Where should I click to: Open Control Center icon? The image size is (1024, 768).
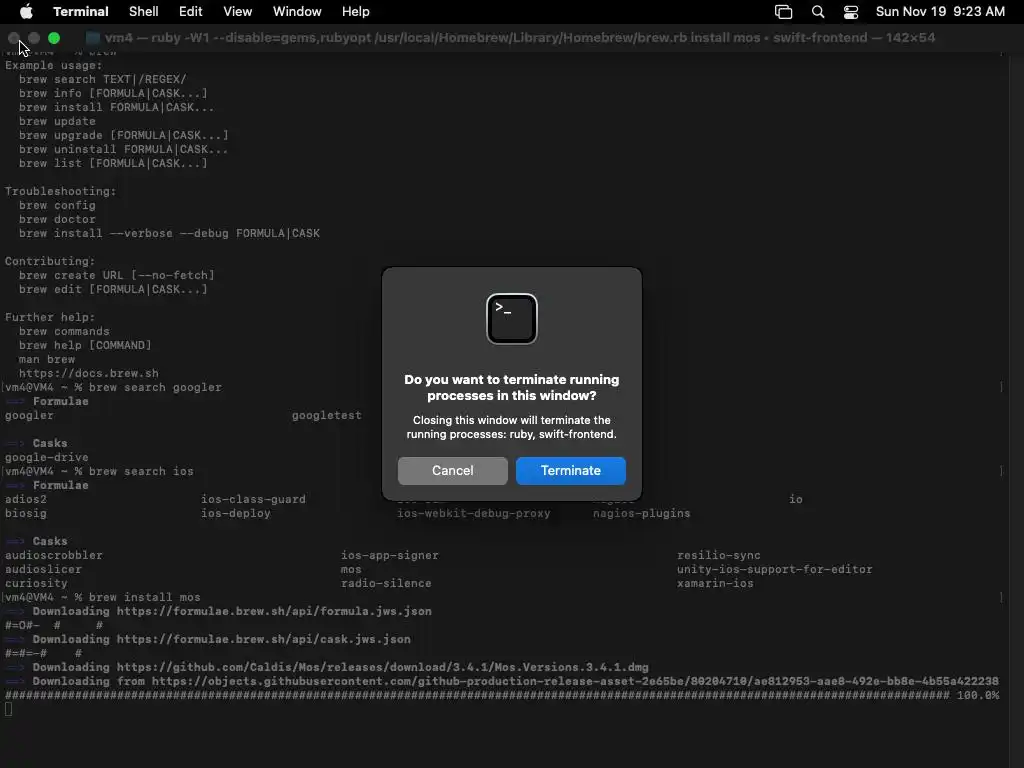coord(851,12)
